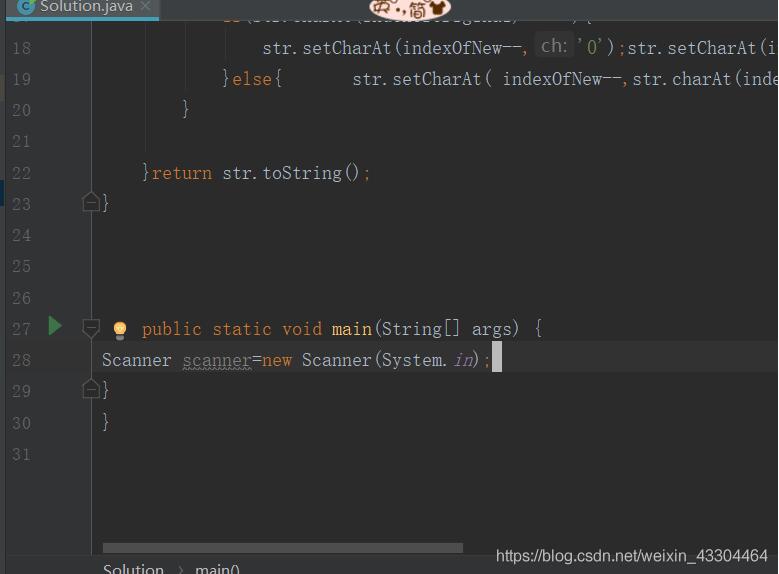Click the italic 'in' field after System
The image size is (779, 574).
click(464, 360)
